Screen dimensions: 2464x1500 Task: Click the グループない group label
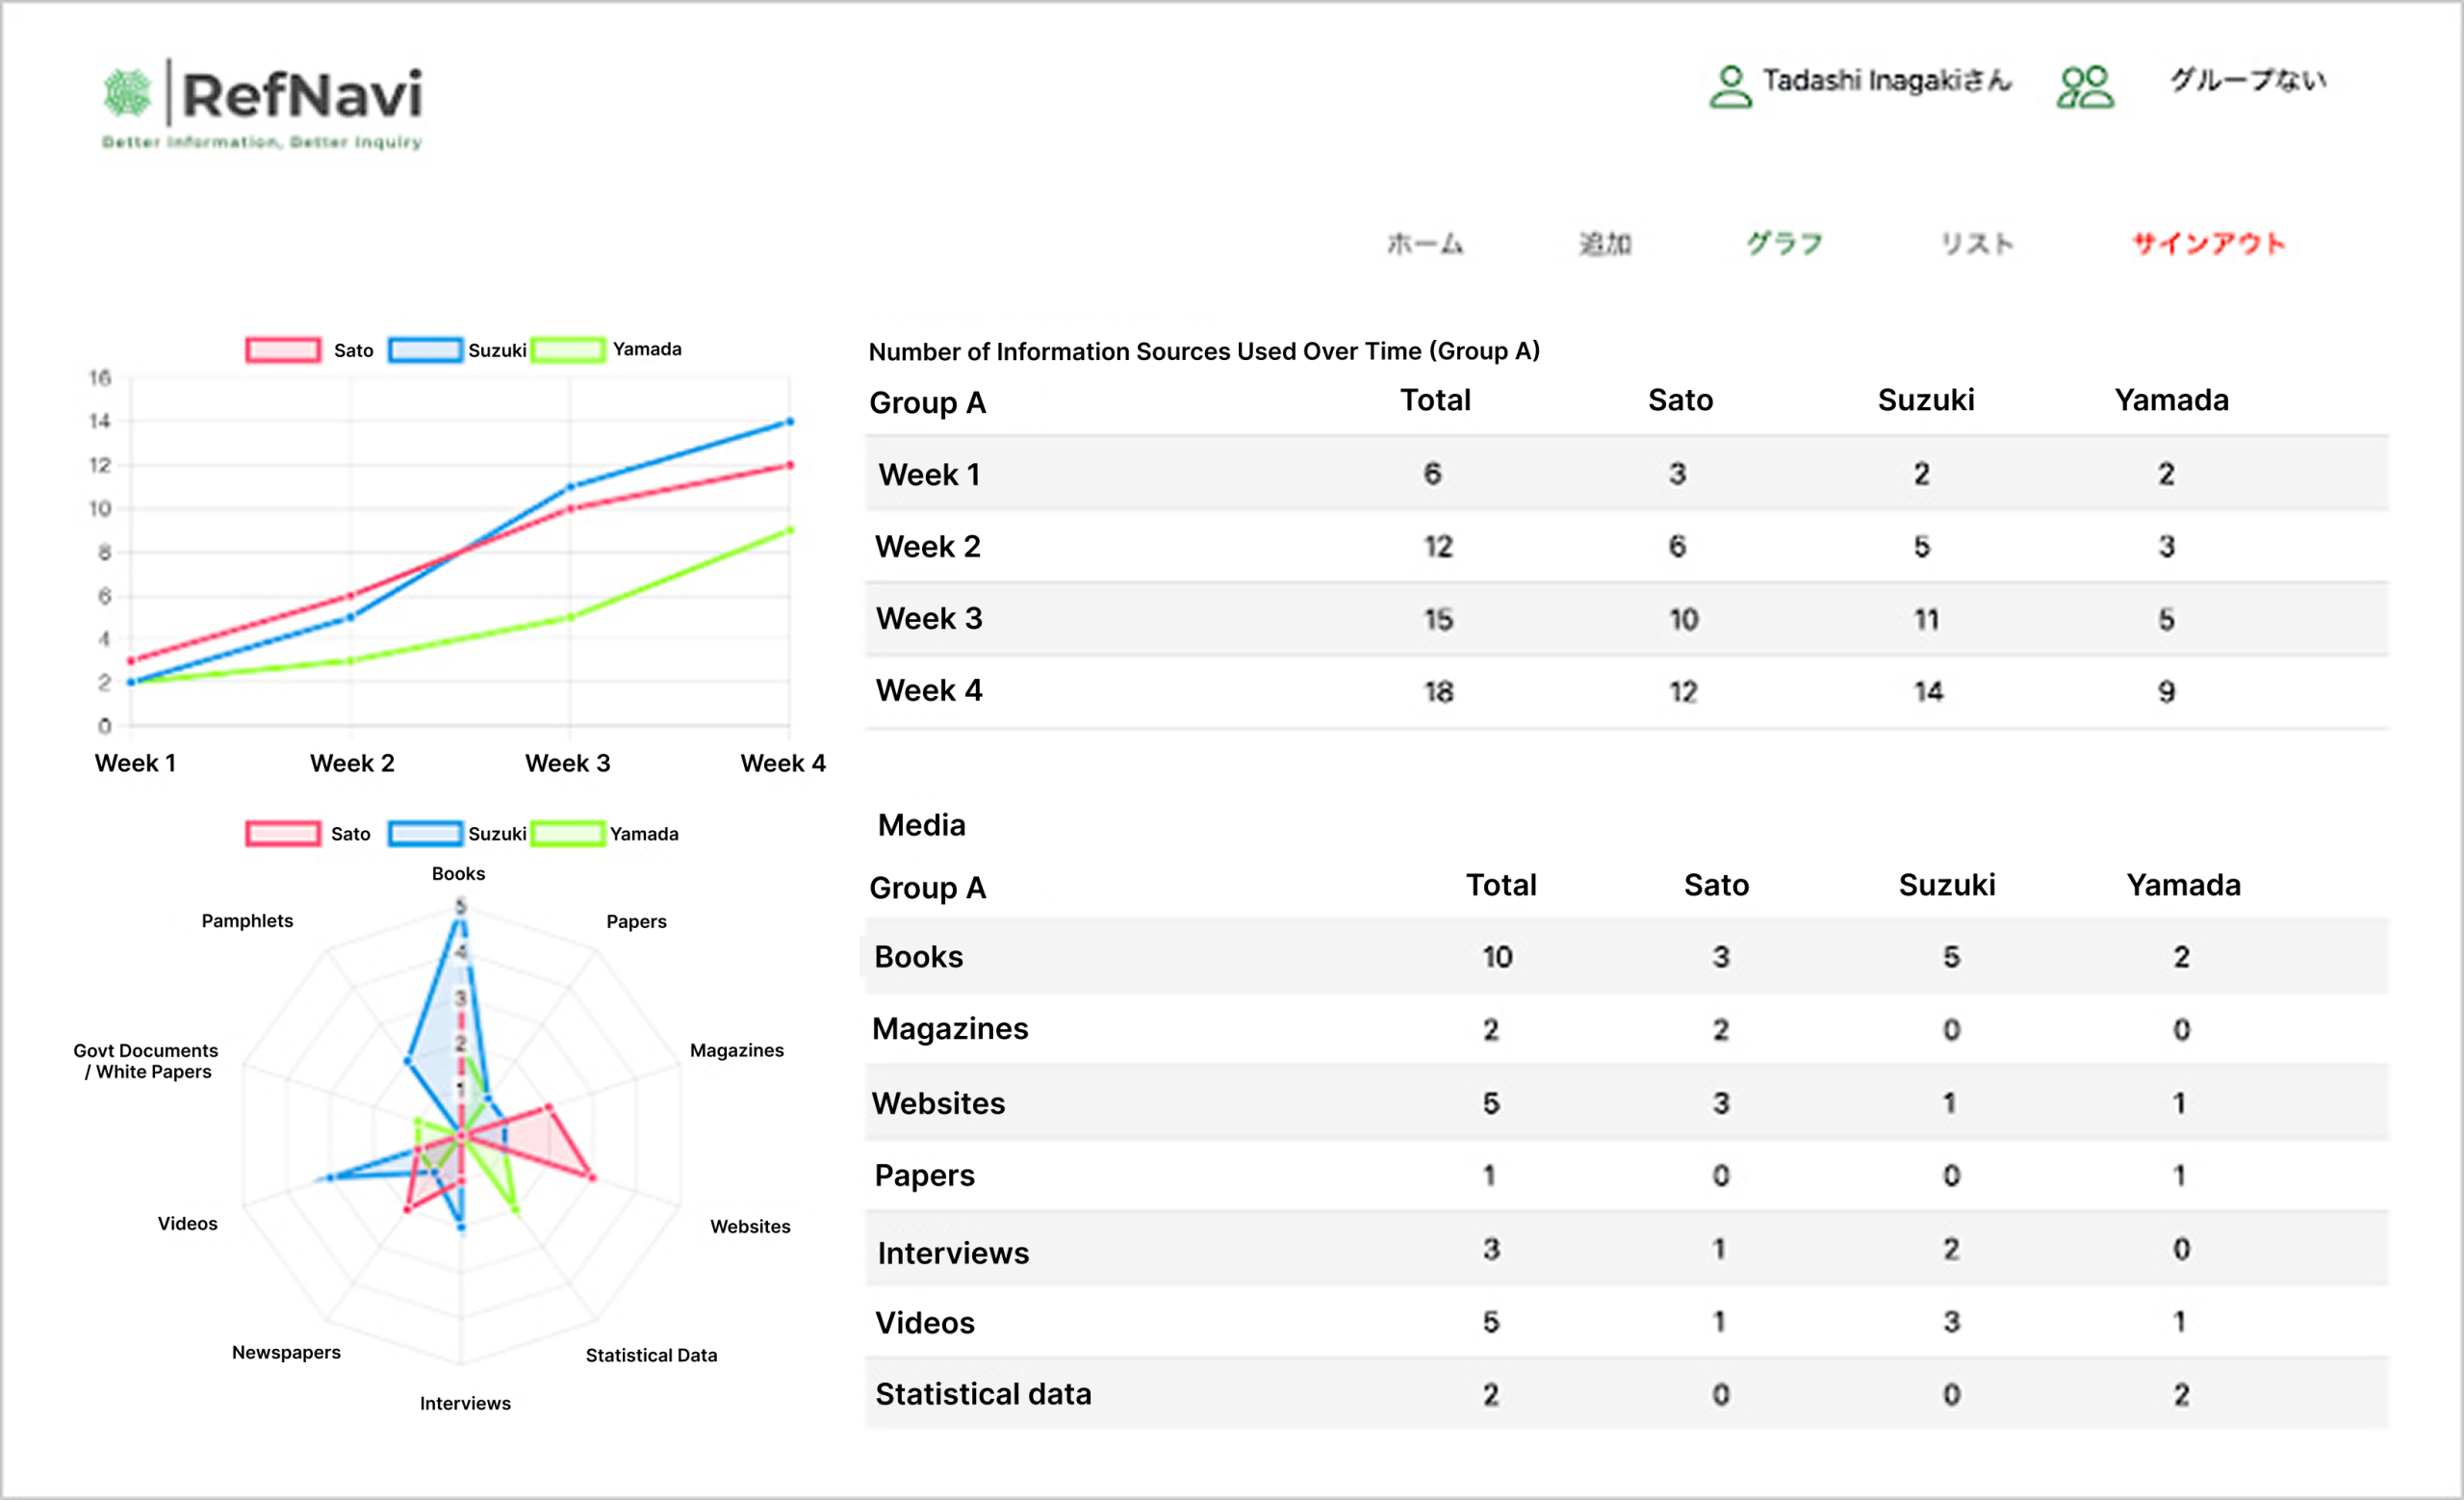[2247, 80]
